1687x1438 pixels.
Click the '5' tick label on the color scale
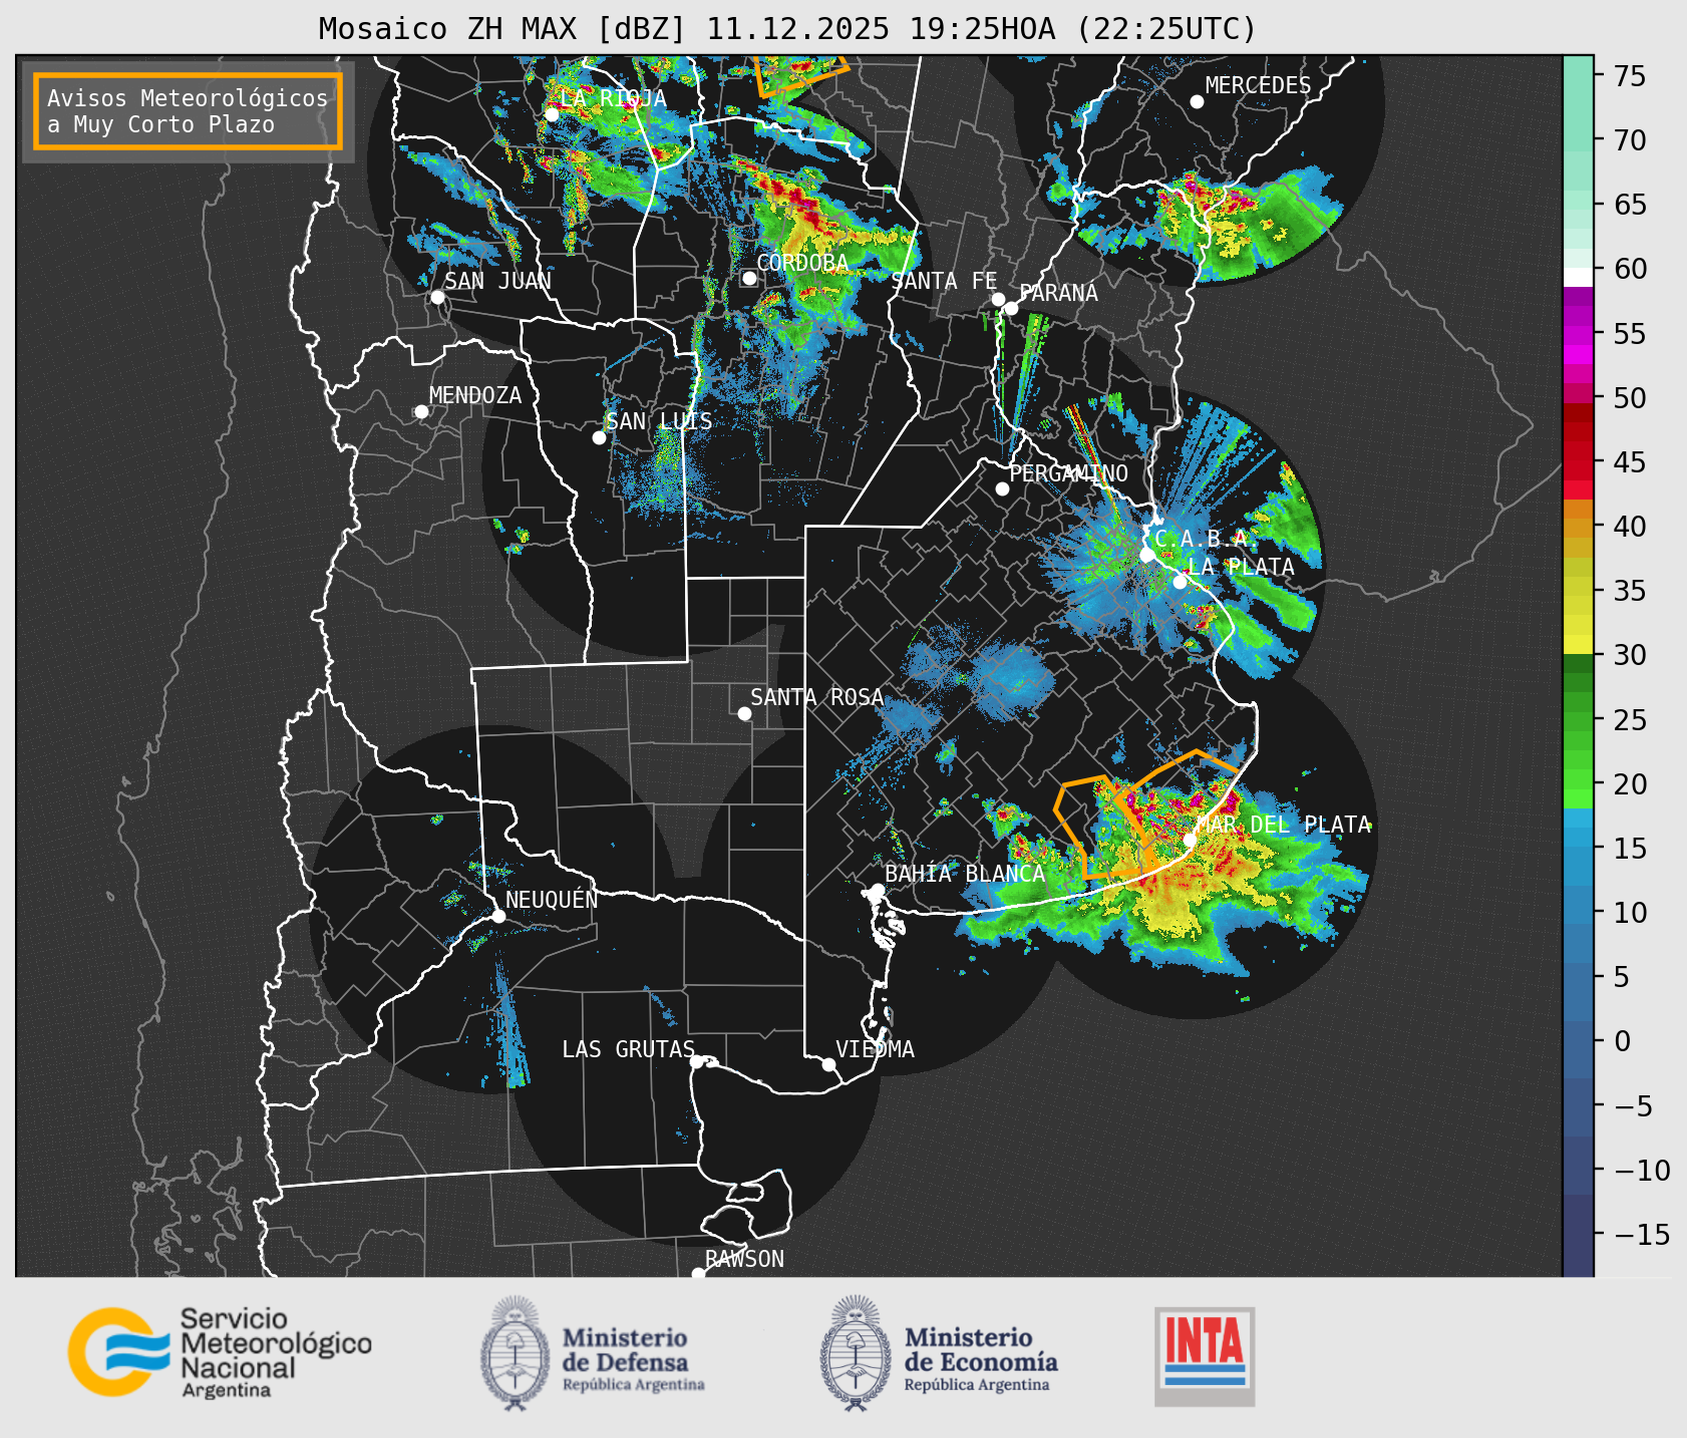coord(1621,977)
